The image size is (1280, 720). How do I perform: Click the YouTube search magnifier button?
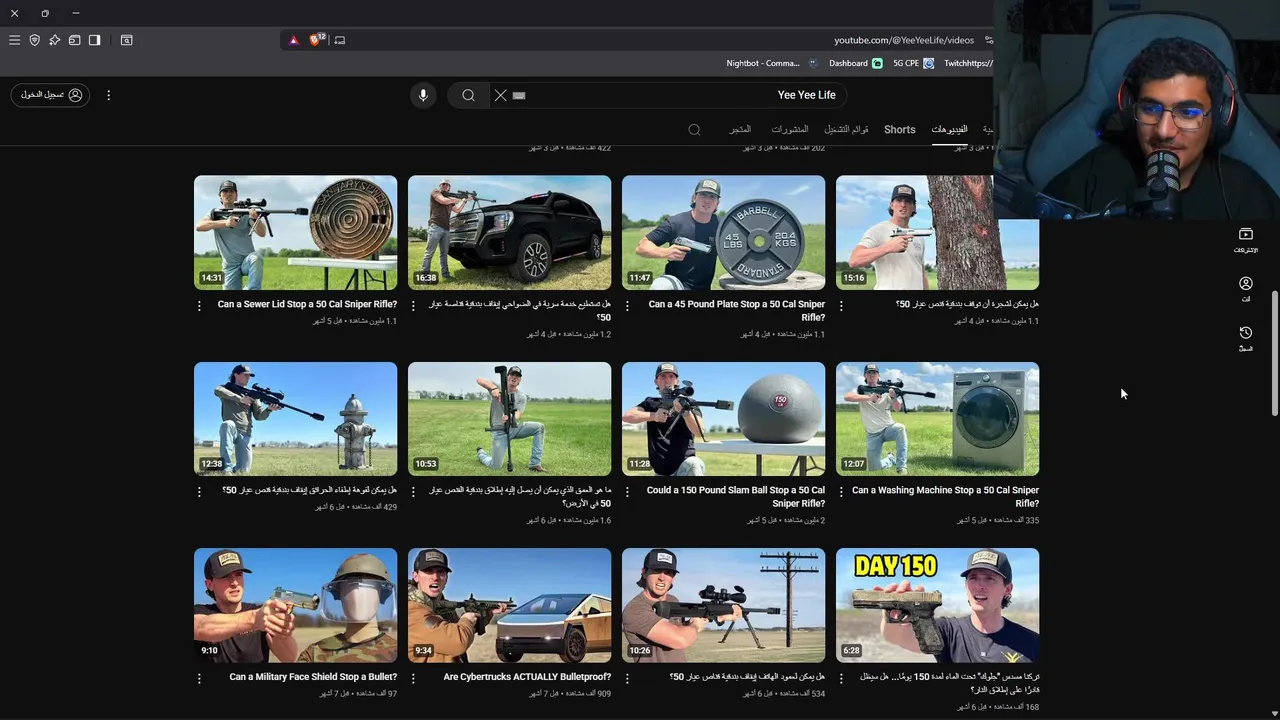tap(468, 95)
